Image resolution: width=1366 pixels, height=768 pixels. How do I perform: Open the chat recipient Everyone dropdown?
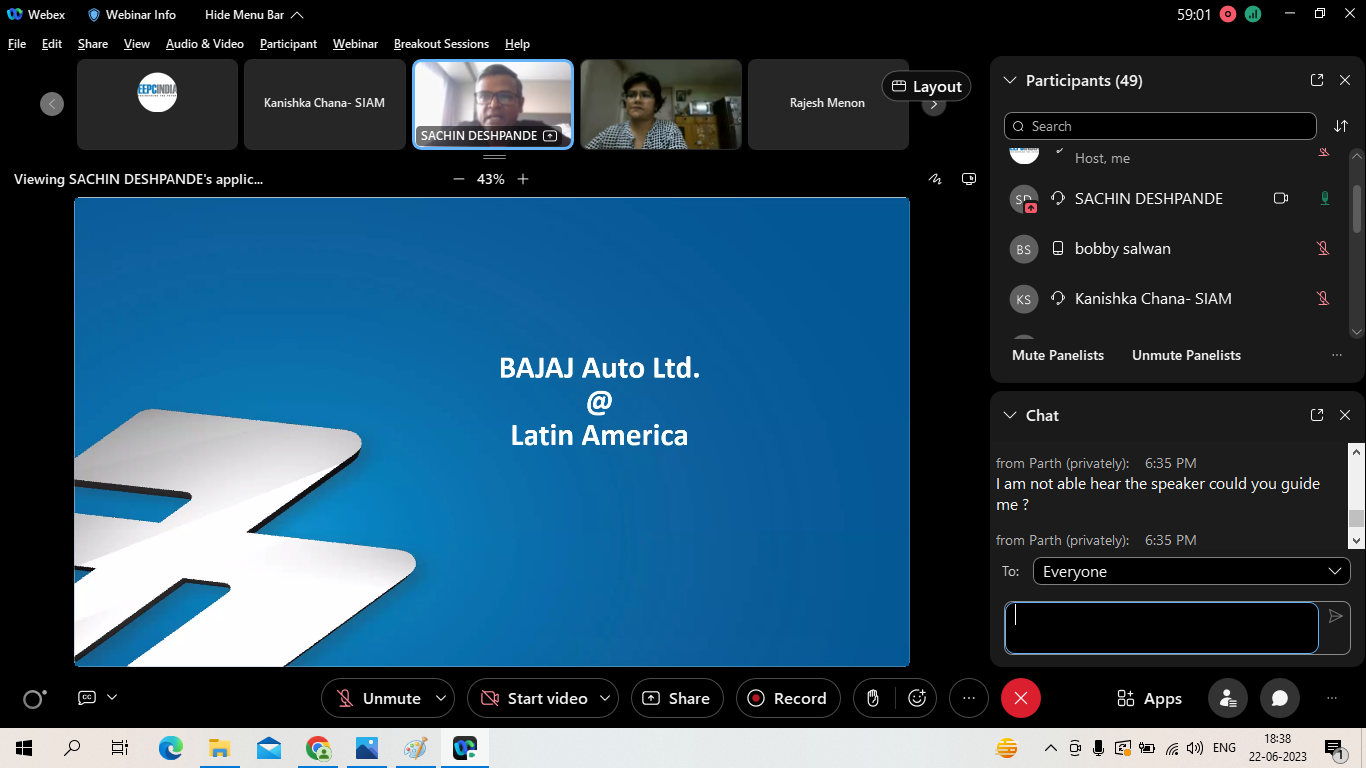[x=1190, y=571]
